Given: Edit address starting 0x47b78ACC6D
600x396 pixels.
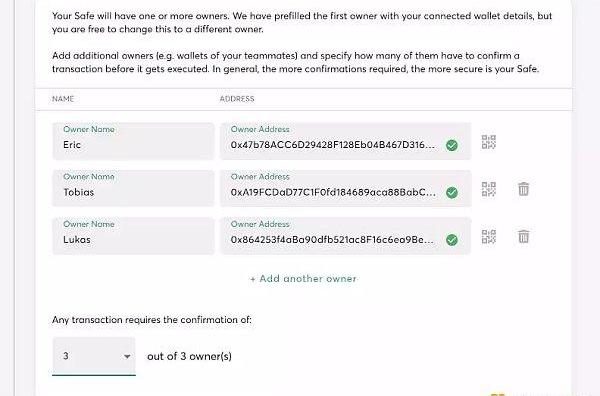Looking at the screenshot, I should point(346,141).
